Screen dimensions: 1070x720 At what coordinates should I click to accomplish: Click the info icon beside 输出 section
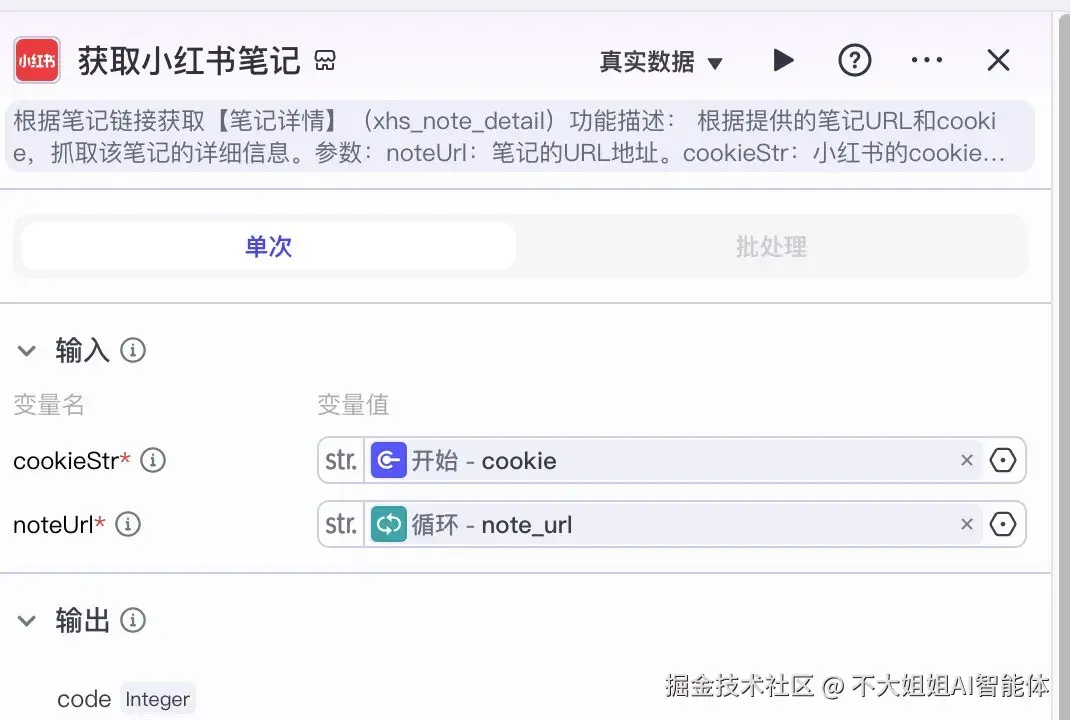click(x=132, y=620)
